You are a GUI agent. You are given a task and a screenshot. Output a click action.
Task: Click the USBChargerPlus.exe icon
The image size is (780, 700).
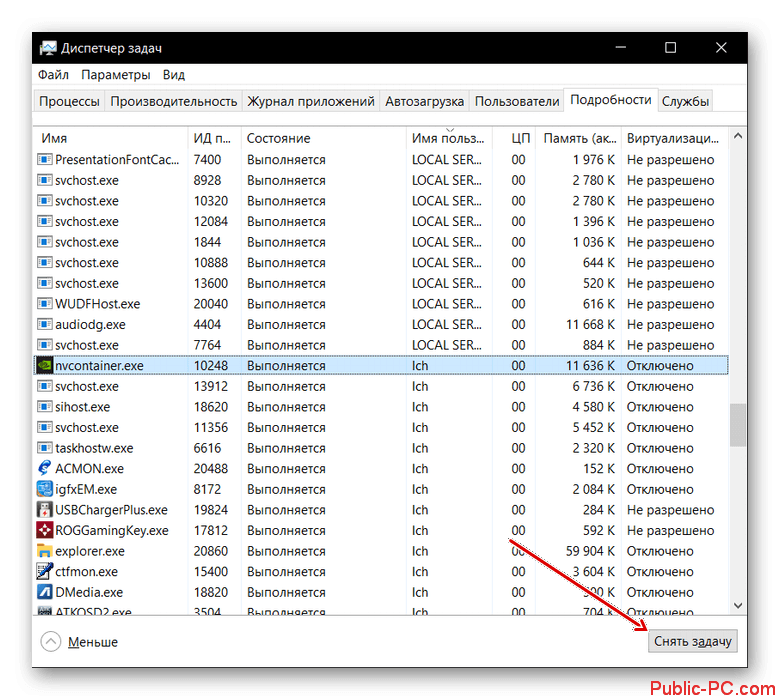[x=45, y=510]
